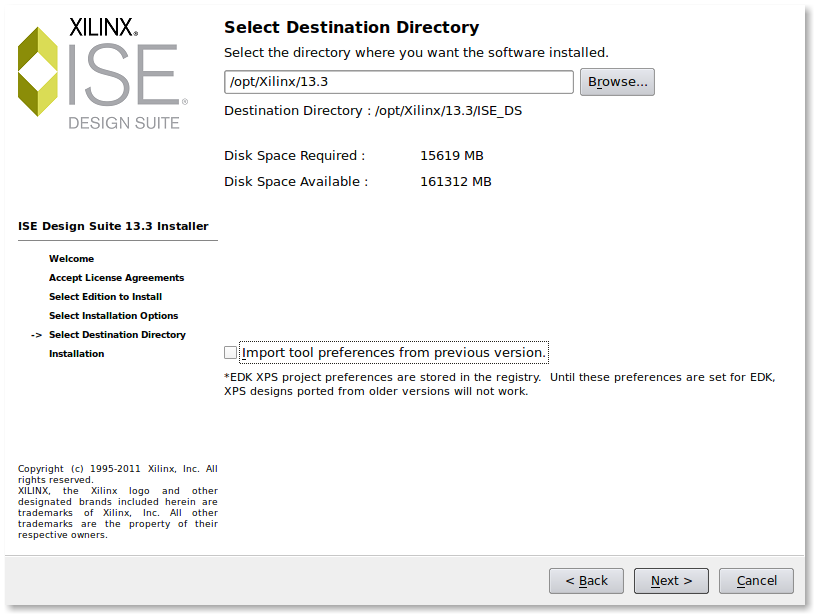Viewport: 814px width, 614px height.
Task: Click the EDK XPS project preferences note
Action: (499, 384)
